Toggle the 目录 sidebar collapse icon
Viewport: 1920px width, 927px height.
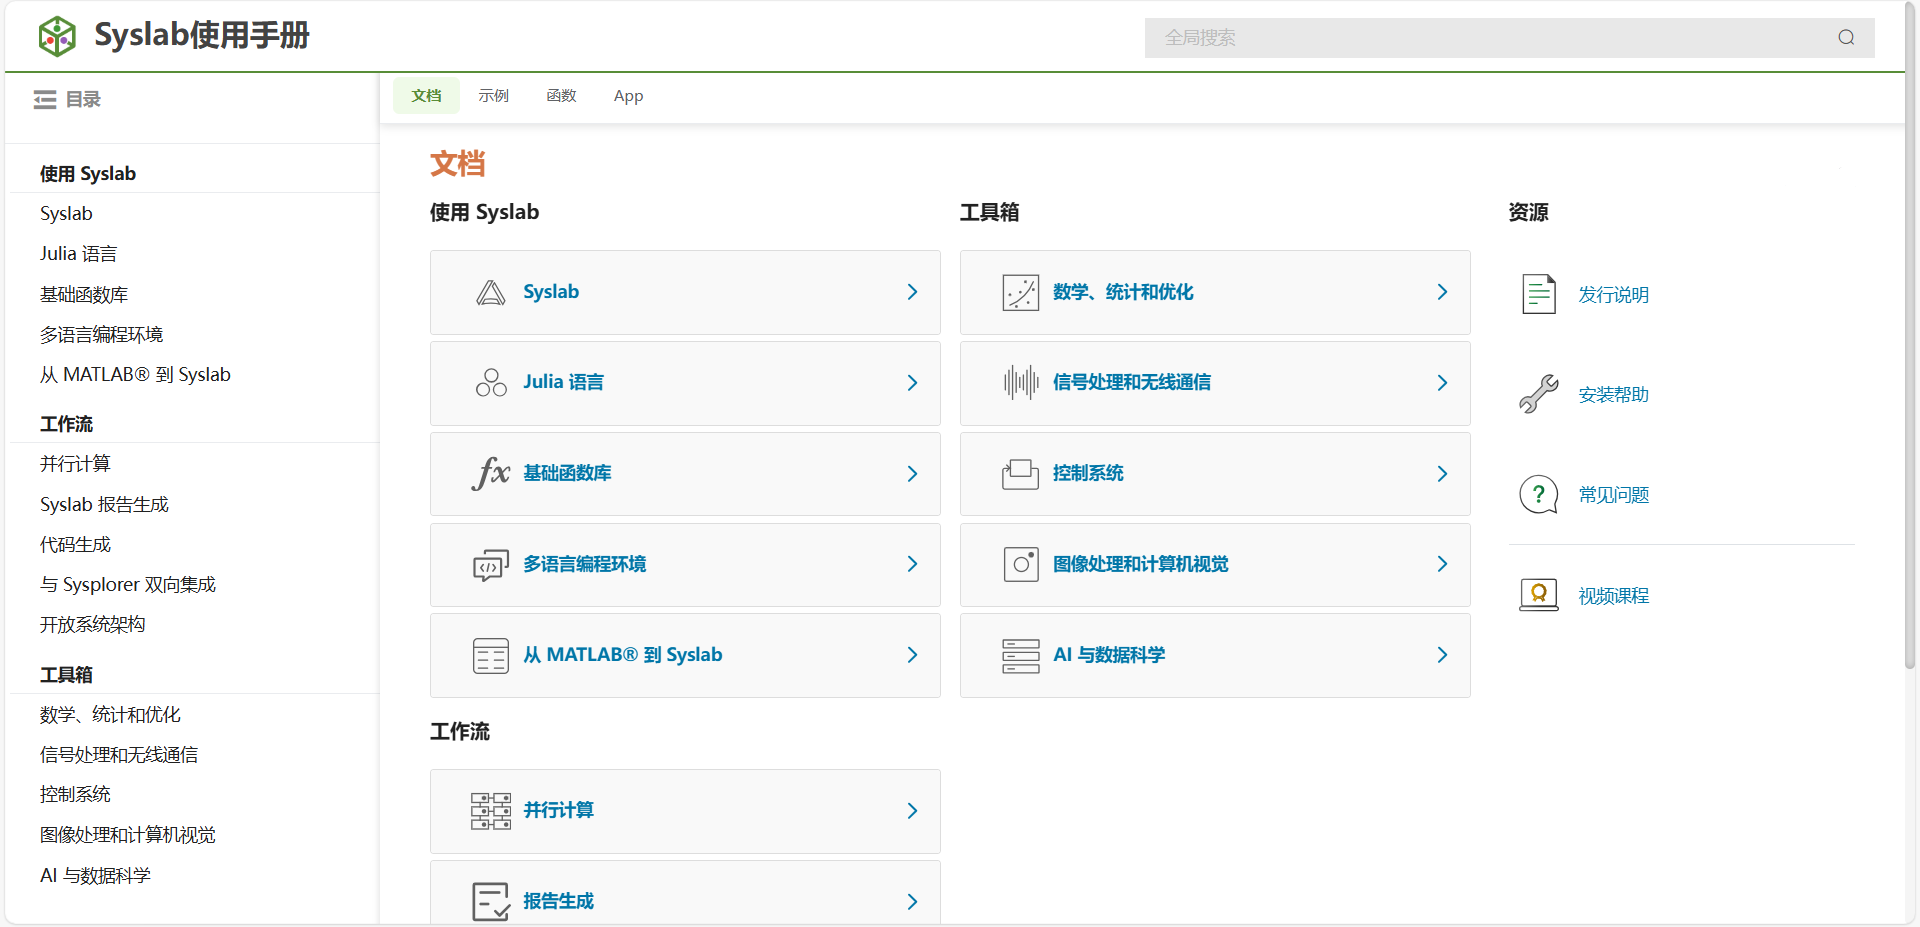click(x=45, y=99)
